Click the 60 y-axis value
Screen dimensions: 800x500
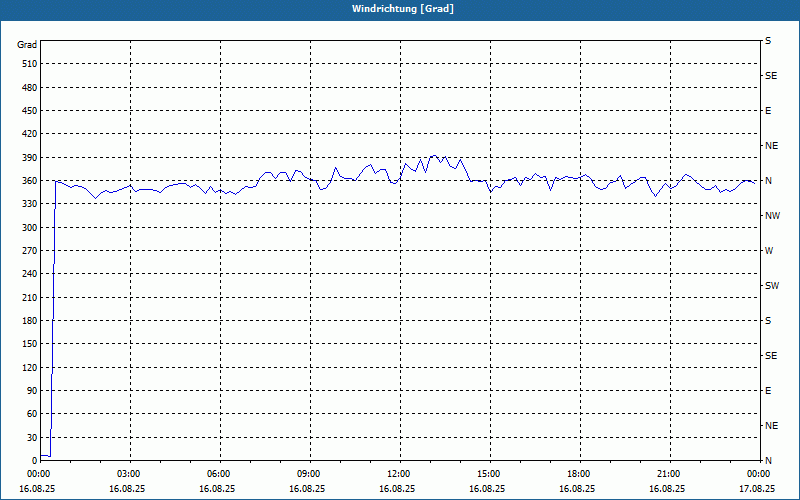[x=33, y=414]
